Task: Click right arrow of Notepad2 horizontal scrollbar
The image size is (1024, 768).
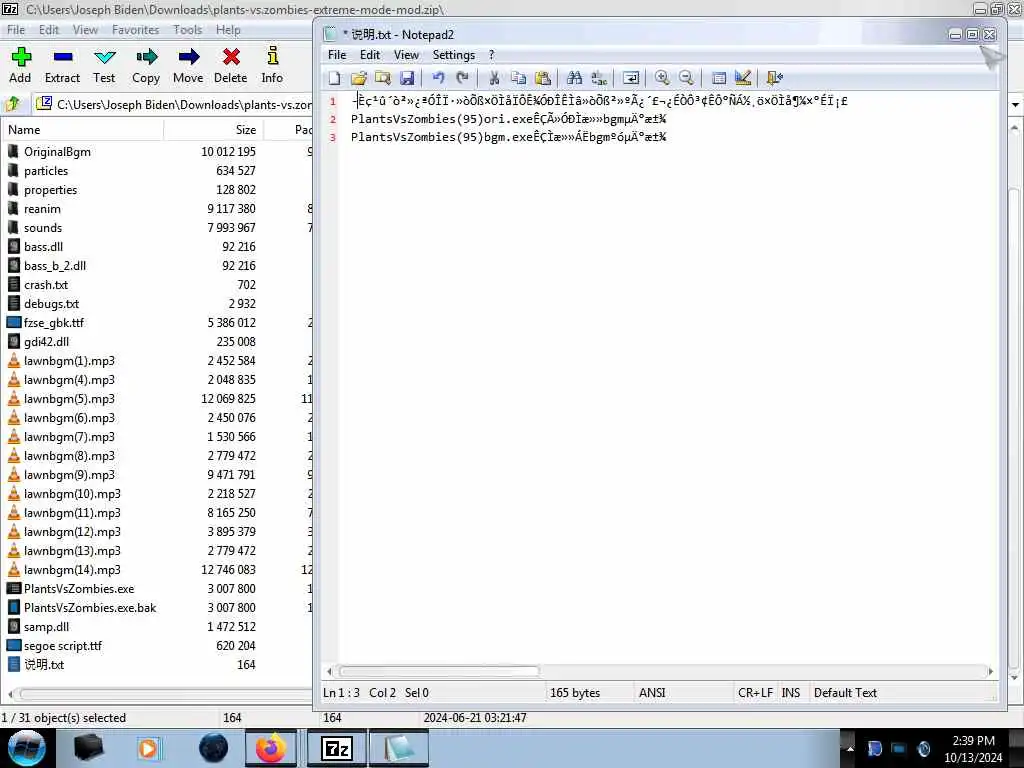Action: pyautogui.click(x=991, y=671)
